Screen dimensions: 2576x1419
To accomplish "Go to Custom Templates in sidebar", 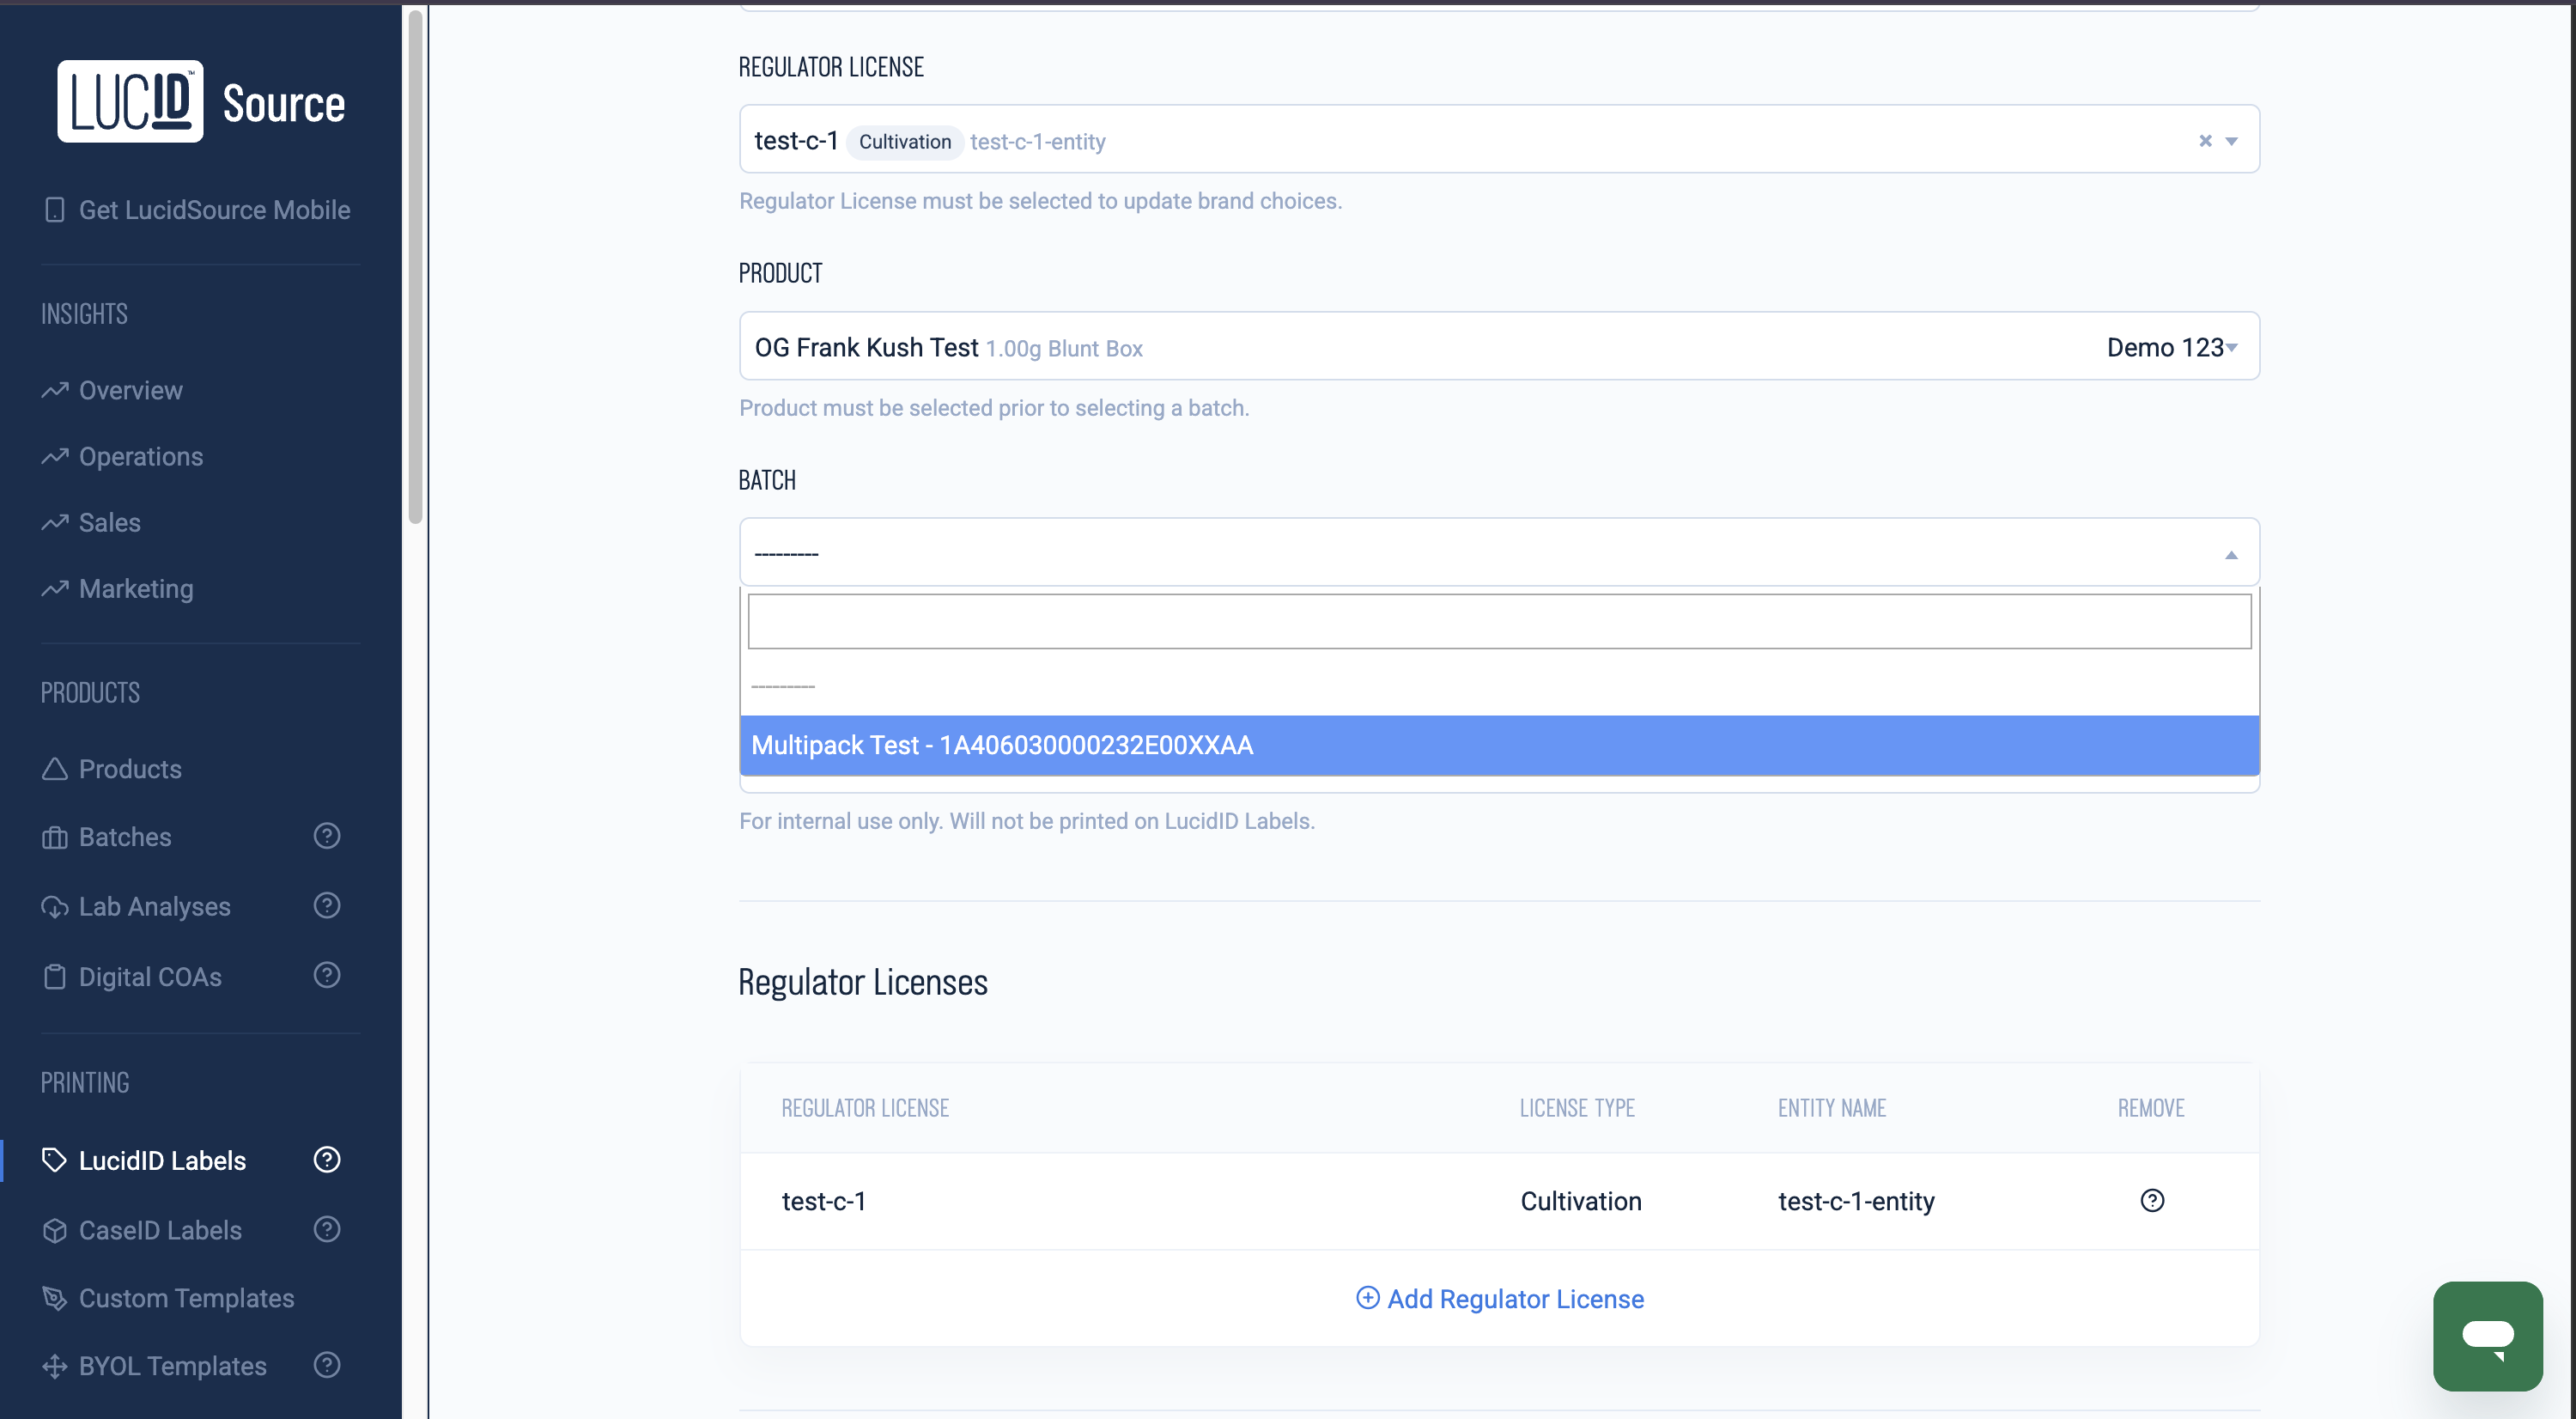I will pyautogui.click(x=186, y=1298).
